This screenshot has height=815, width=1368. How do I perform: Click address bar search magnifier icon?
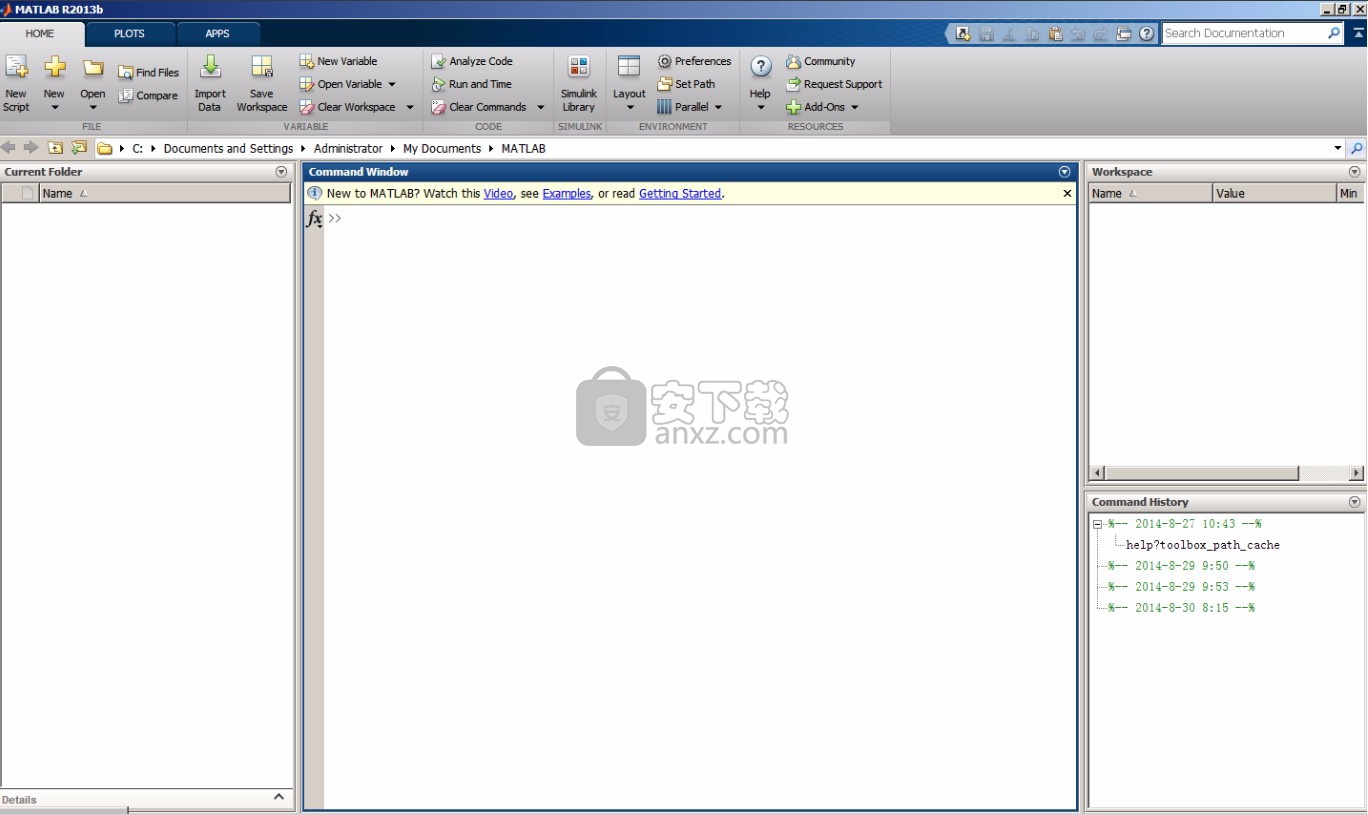1357,148
